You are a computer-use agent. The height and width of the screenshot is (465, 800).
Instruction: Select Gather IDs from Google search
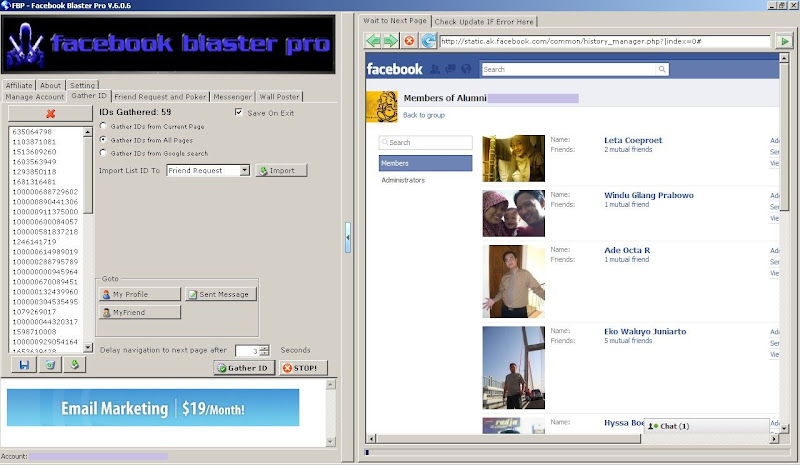click(104, 153)
